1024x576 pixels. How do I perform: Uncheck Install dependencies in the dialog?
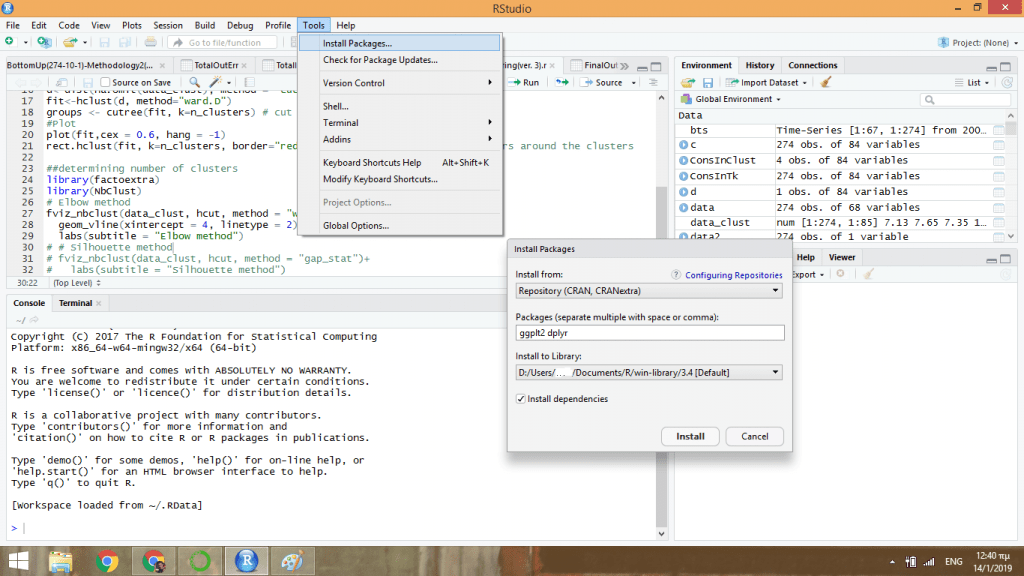tap(520, 398)
